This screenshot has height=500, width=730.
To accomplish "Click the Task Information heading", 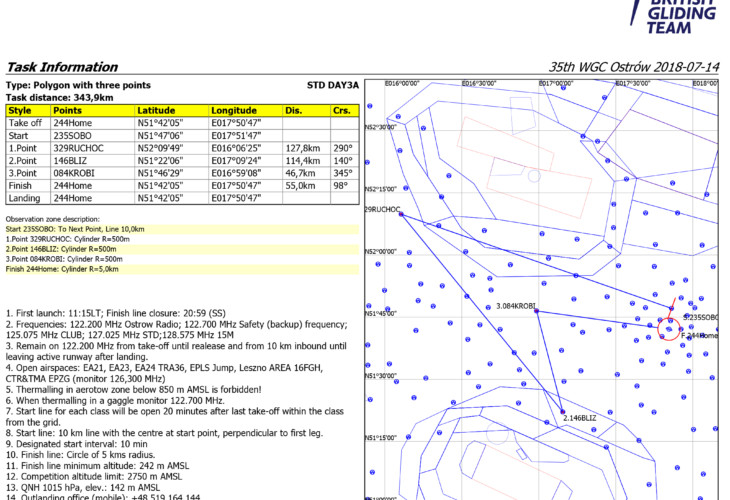I will [x=62, y=68].
